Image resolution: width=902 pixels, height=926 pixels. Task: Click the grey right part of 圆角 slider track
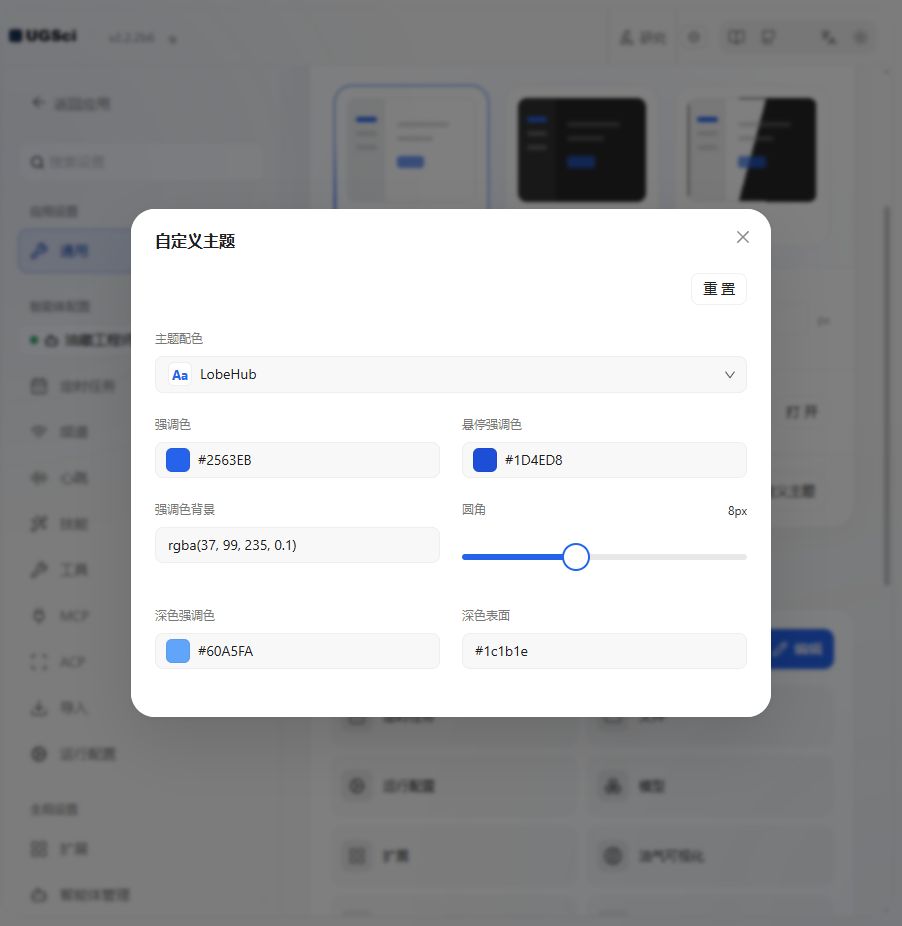[x=668, y=557]
